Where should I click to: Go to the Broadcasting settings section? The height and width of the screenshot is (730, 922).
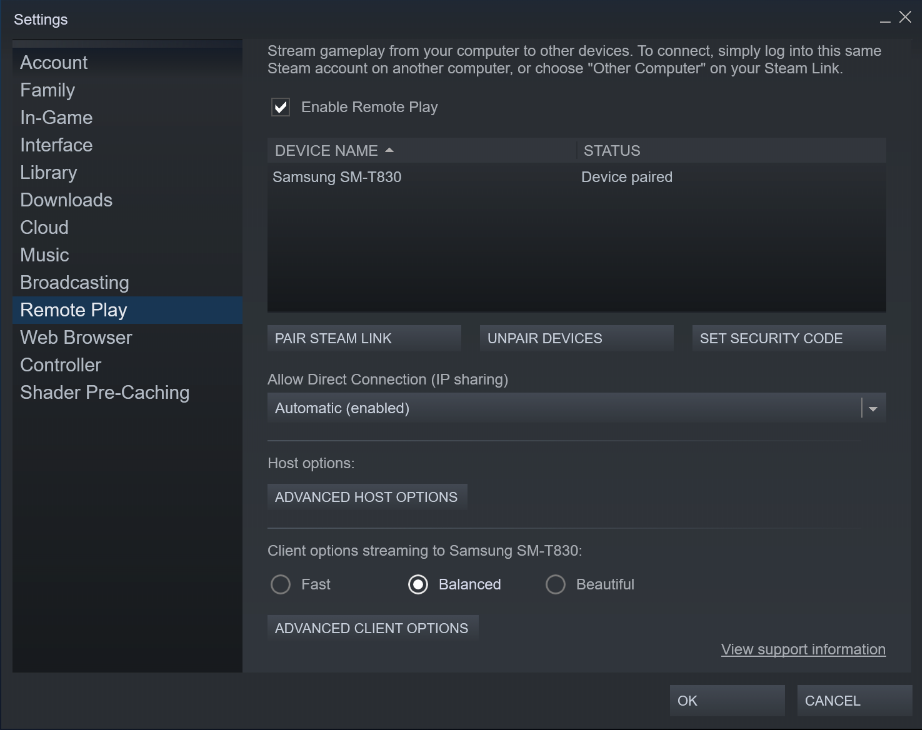coord(74,282)
